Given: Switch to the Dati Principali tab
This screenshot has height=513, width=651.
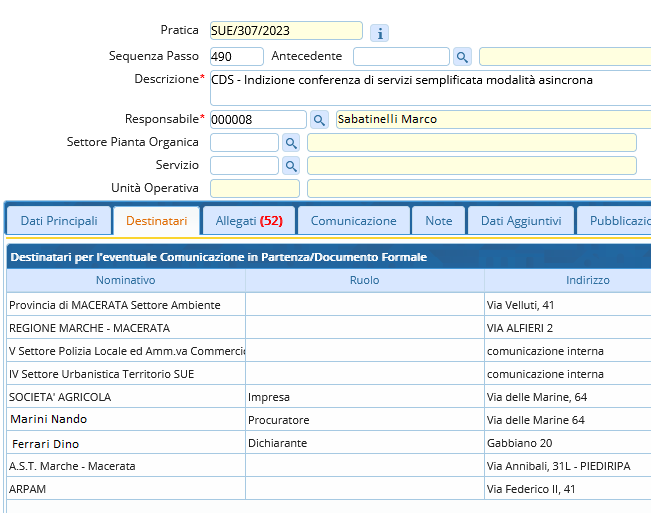Looking at the screenshot, I should point(59,220).
